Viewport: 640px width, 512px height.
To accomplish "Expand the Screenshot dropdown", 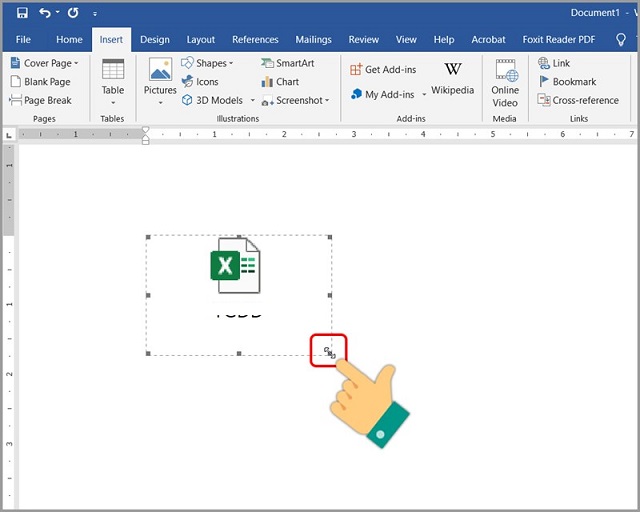I will pos(295,100).
